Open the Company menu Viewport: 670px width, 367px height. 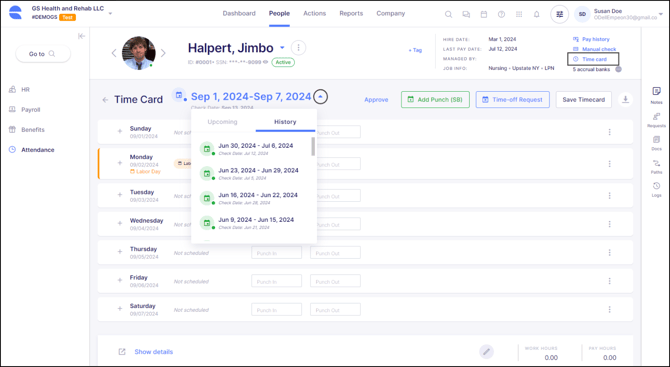coord(391,13)
